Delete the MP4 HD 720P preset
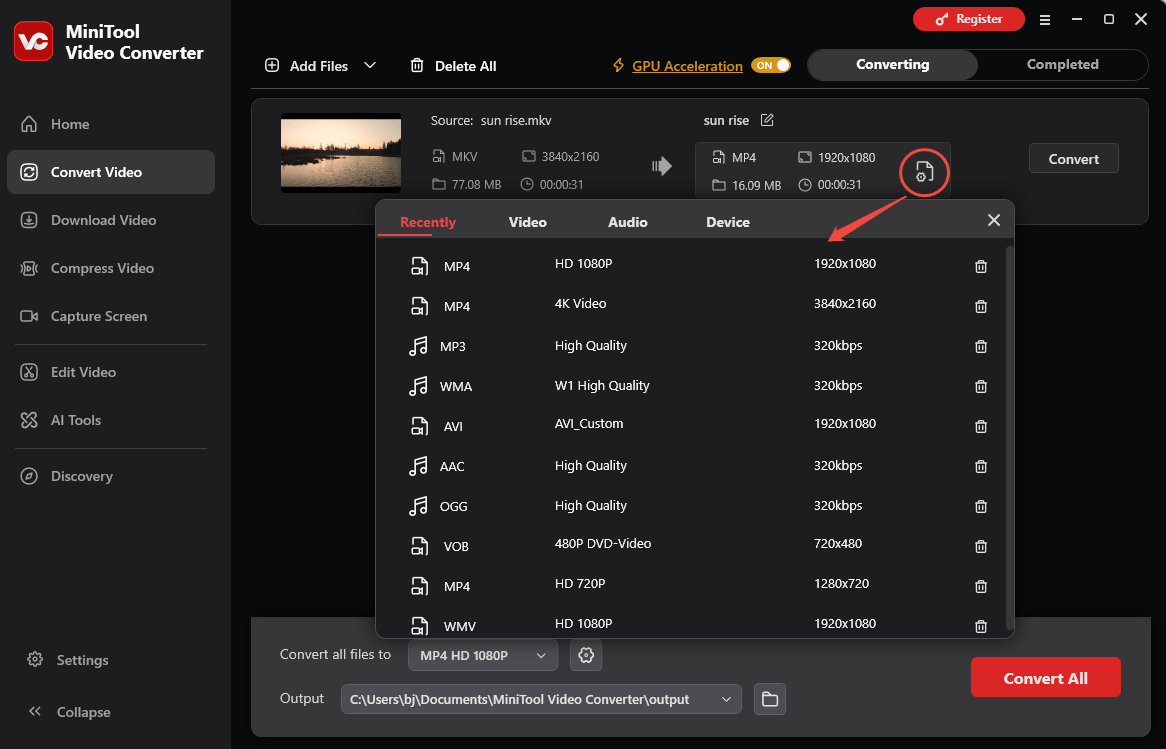Screen dimensions: 1166x749 tap(981, 587)
